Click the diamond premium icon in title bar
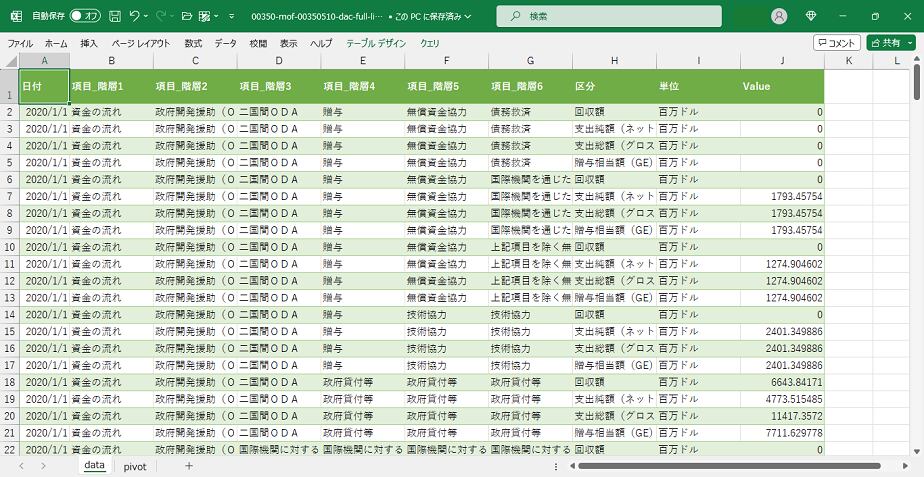Image resolution: width=924 pixels, height=477 pixels. (811, 16)
